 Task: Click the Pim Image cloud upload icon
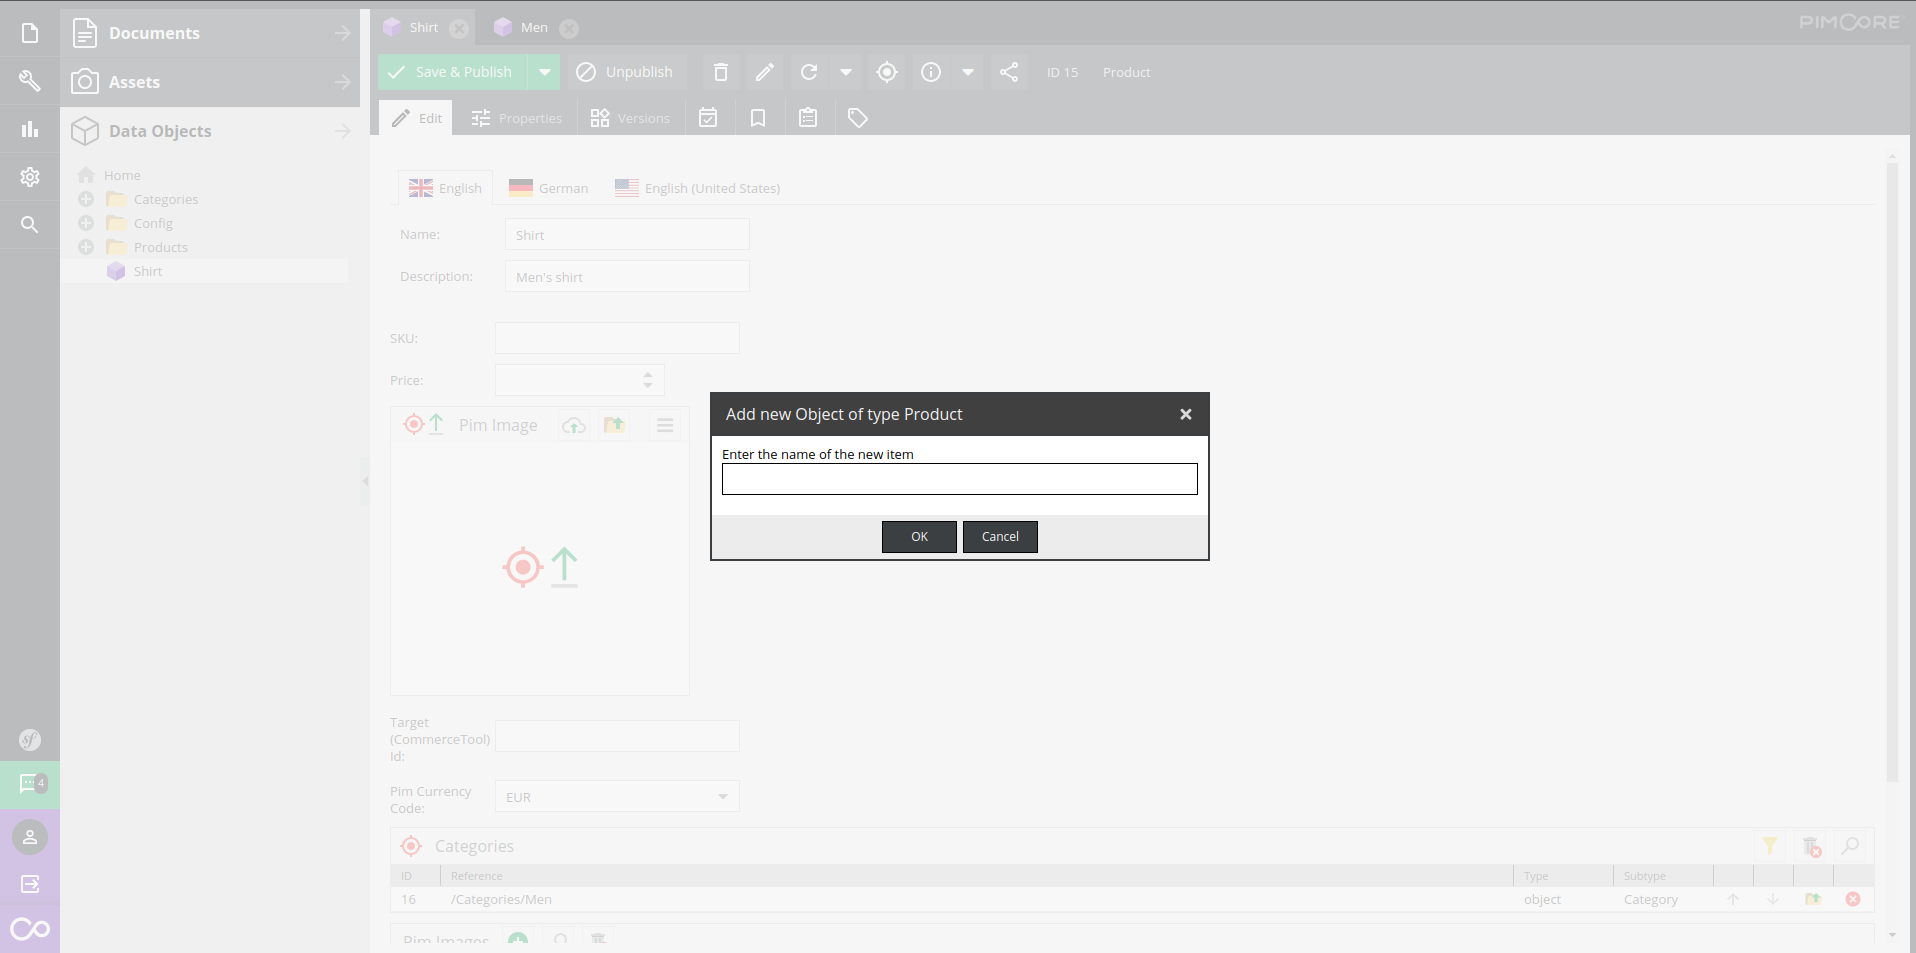pyautogui.click(x=573, y=425)
